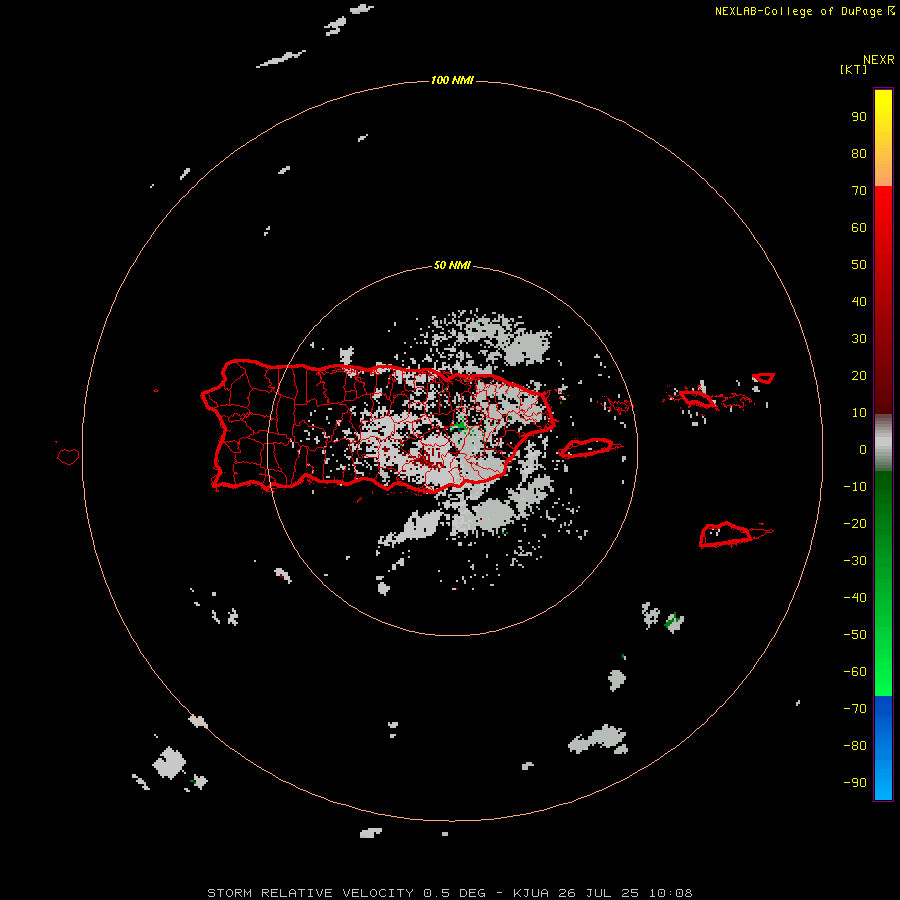
Task: Click the -90 value on velocity scale
Action: 855,783
